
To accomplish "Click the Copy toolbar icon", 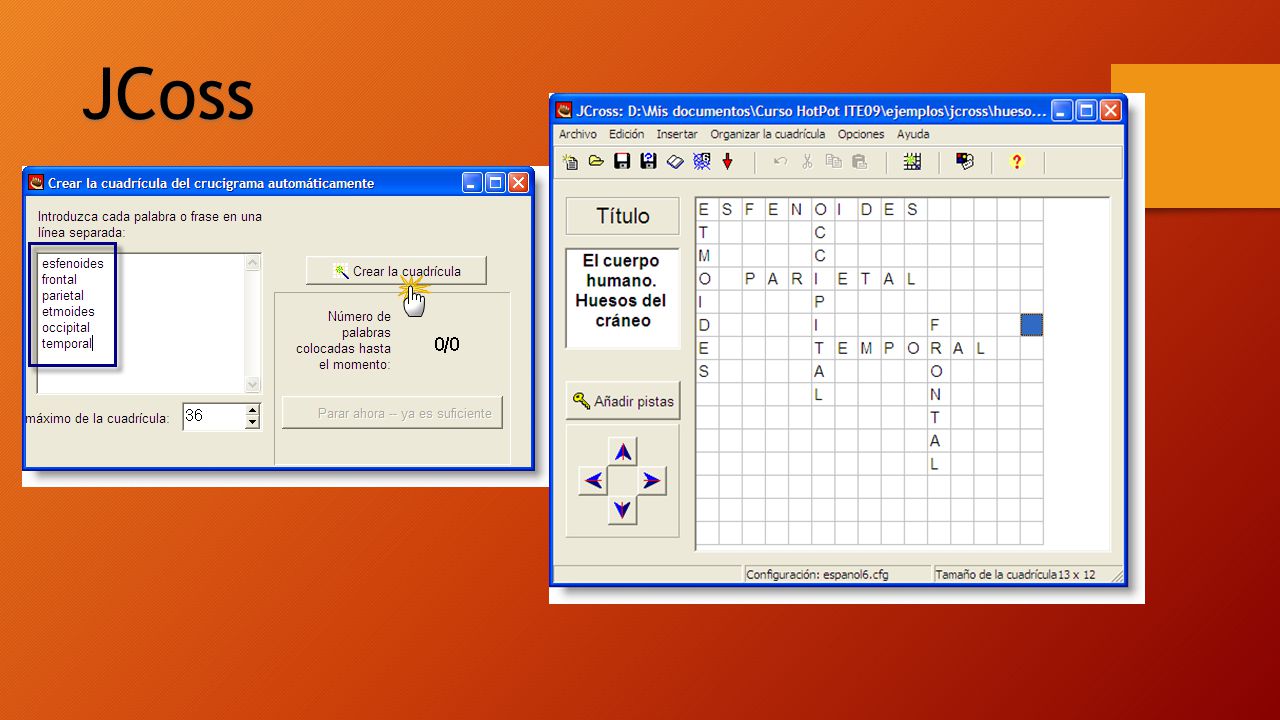I will 833,161.
